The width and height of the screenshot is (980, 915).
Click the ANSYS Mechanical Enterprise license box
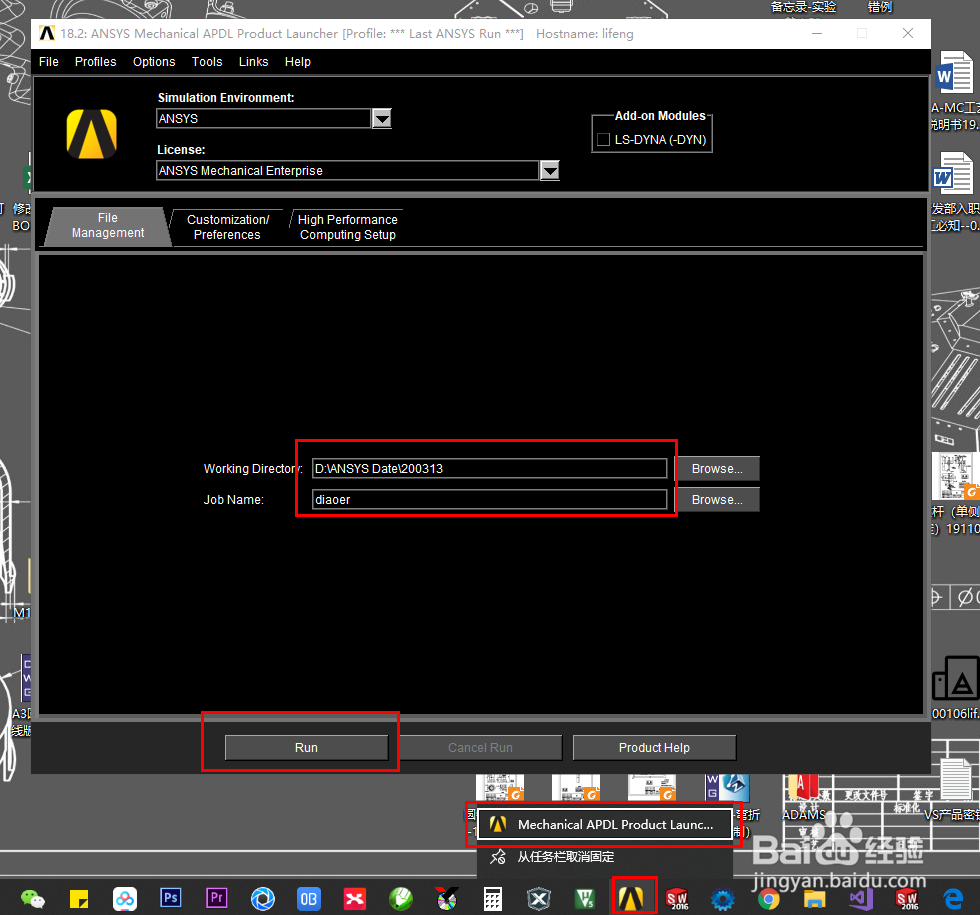point(348,171)
